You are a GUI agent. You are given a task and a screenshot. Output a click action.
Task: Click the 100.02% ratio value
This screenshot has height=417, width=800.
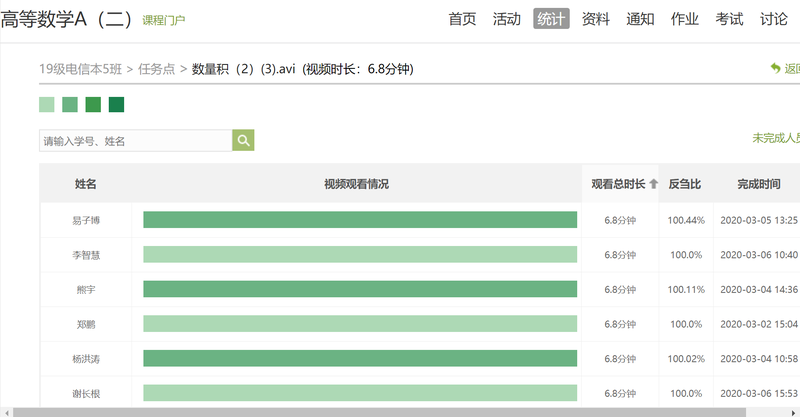point(686,359)
